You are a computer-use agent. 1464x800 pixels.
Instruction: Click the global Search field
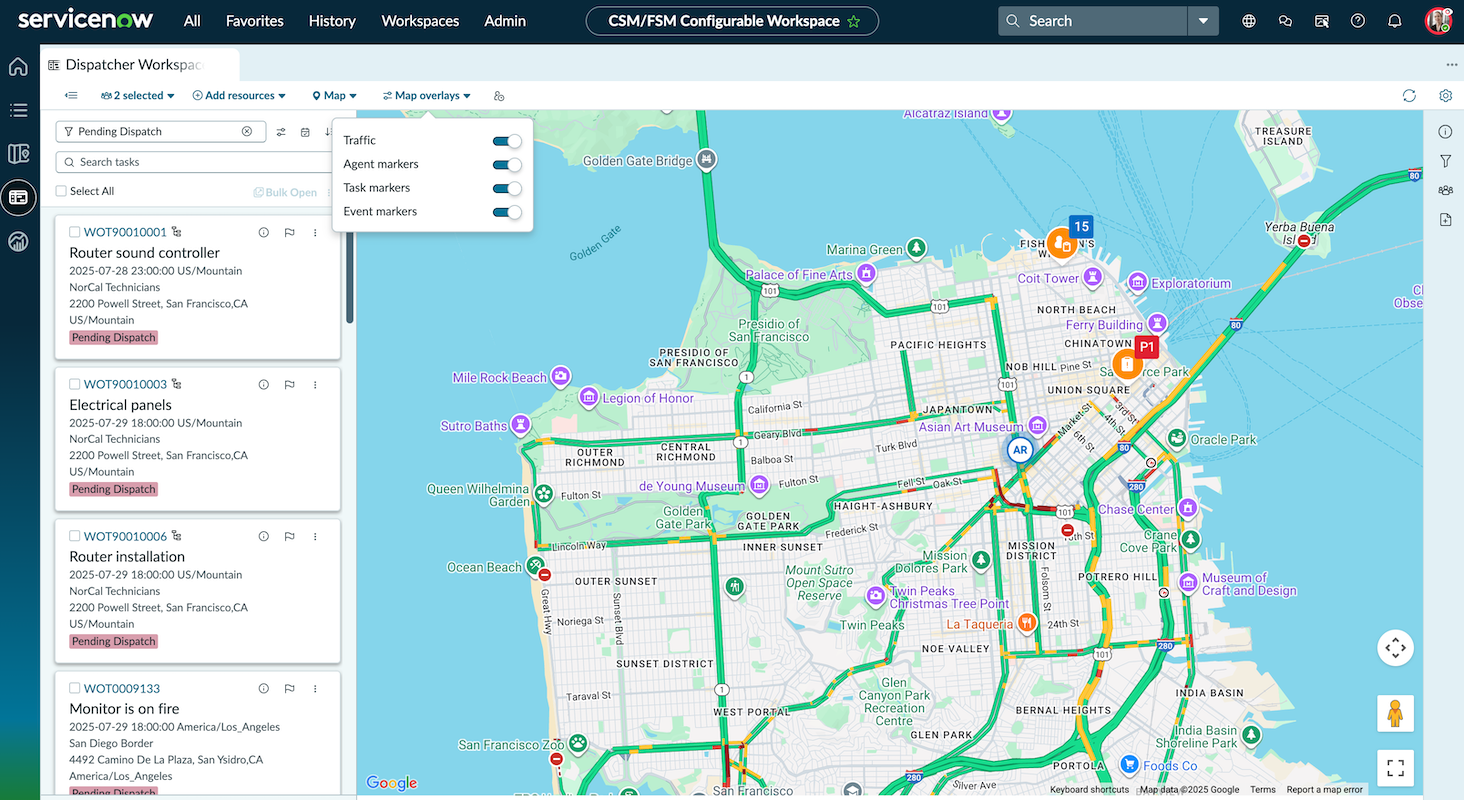1093,21
